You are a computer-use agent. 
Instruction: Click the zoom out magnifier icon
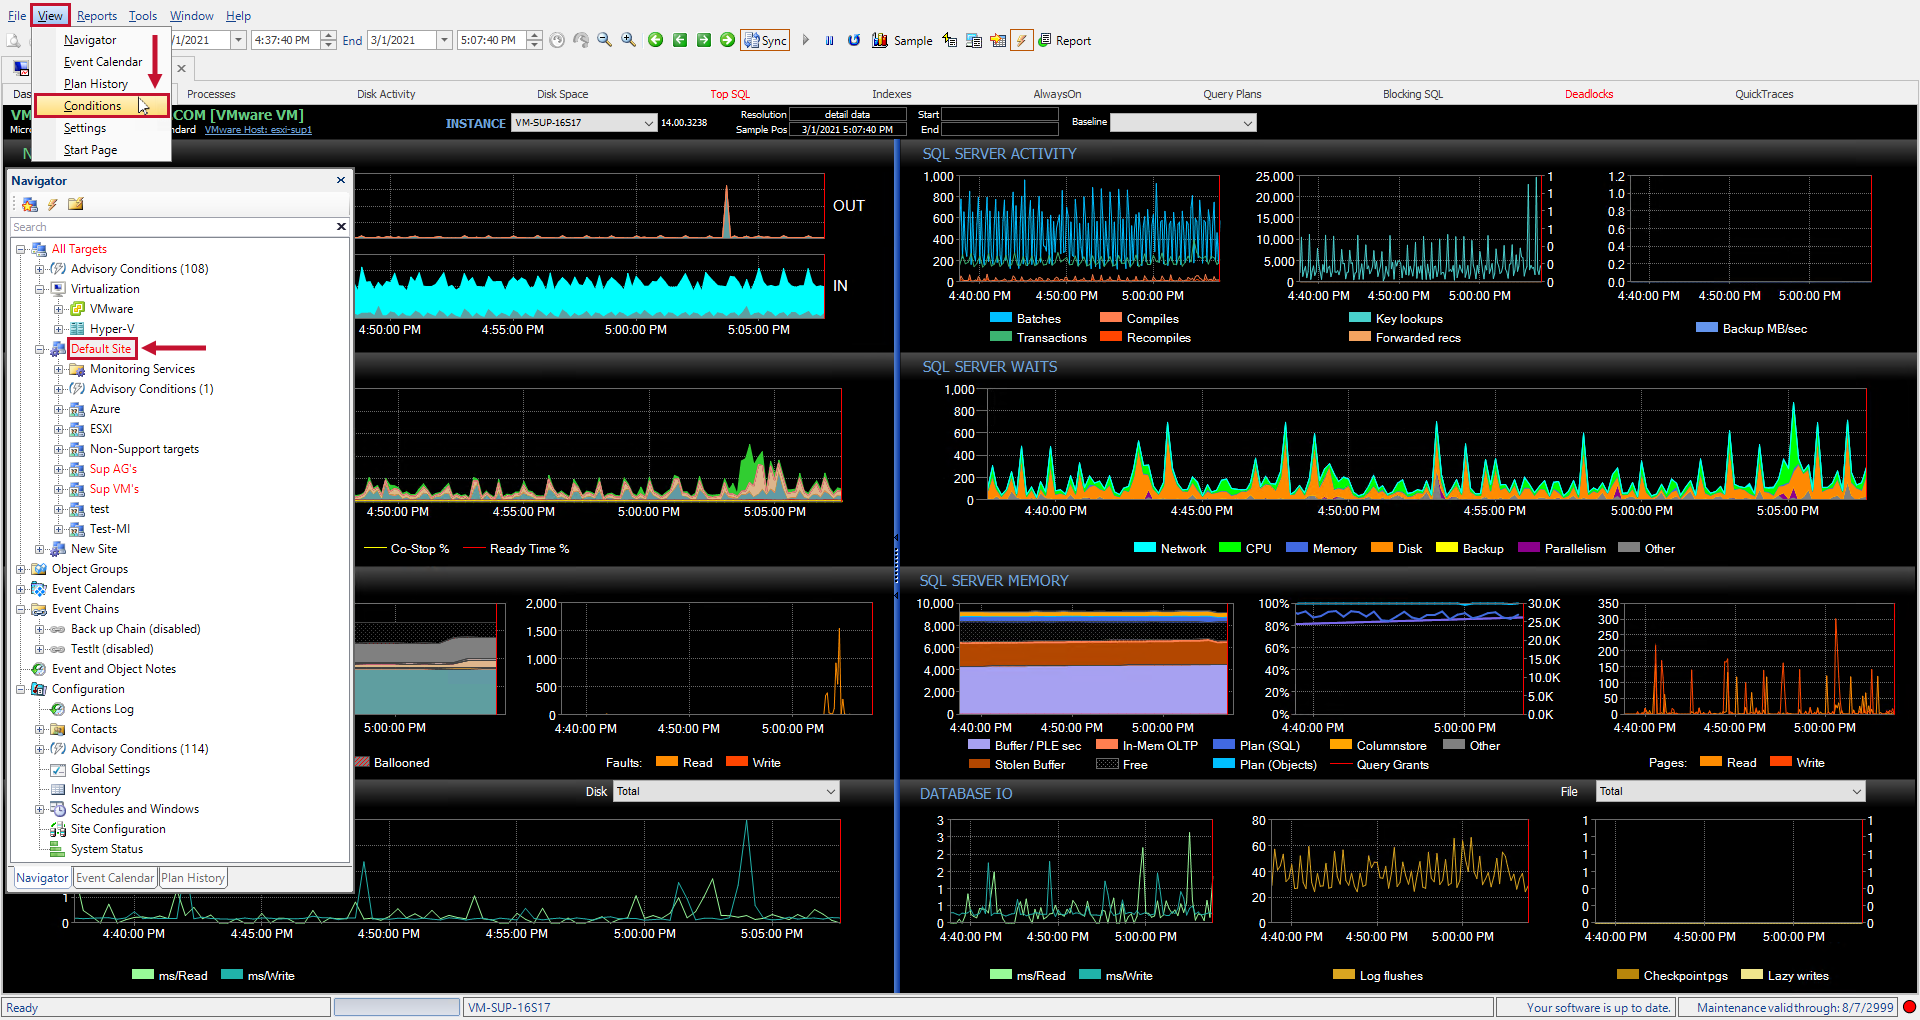(x=604, y=40)
